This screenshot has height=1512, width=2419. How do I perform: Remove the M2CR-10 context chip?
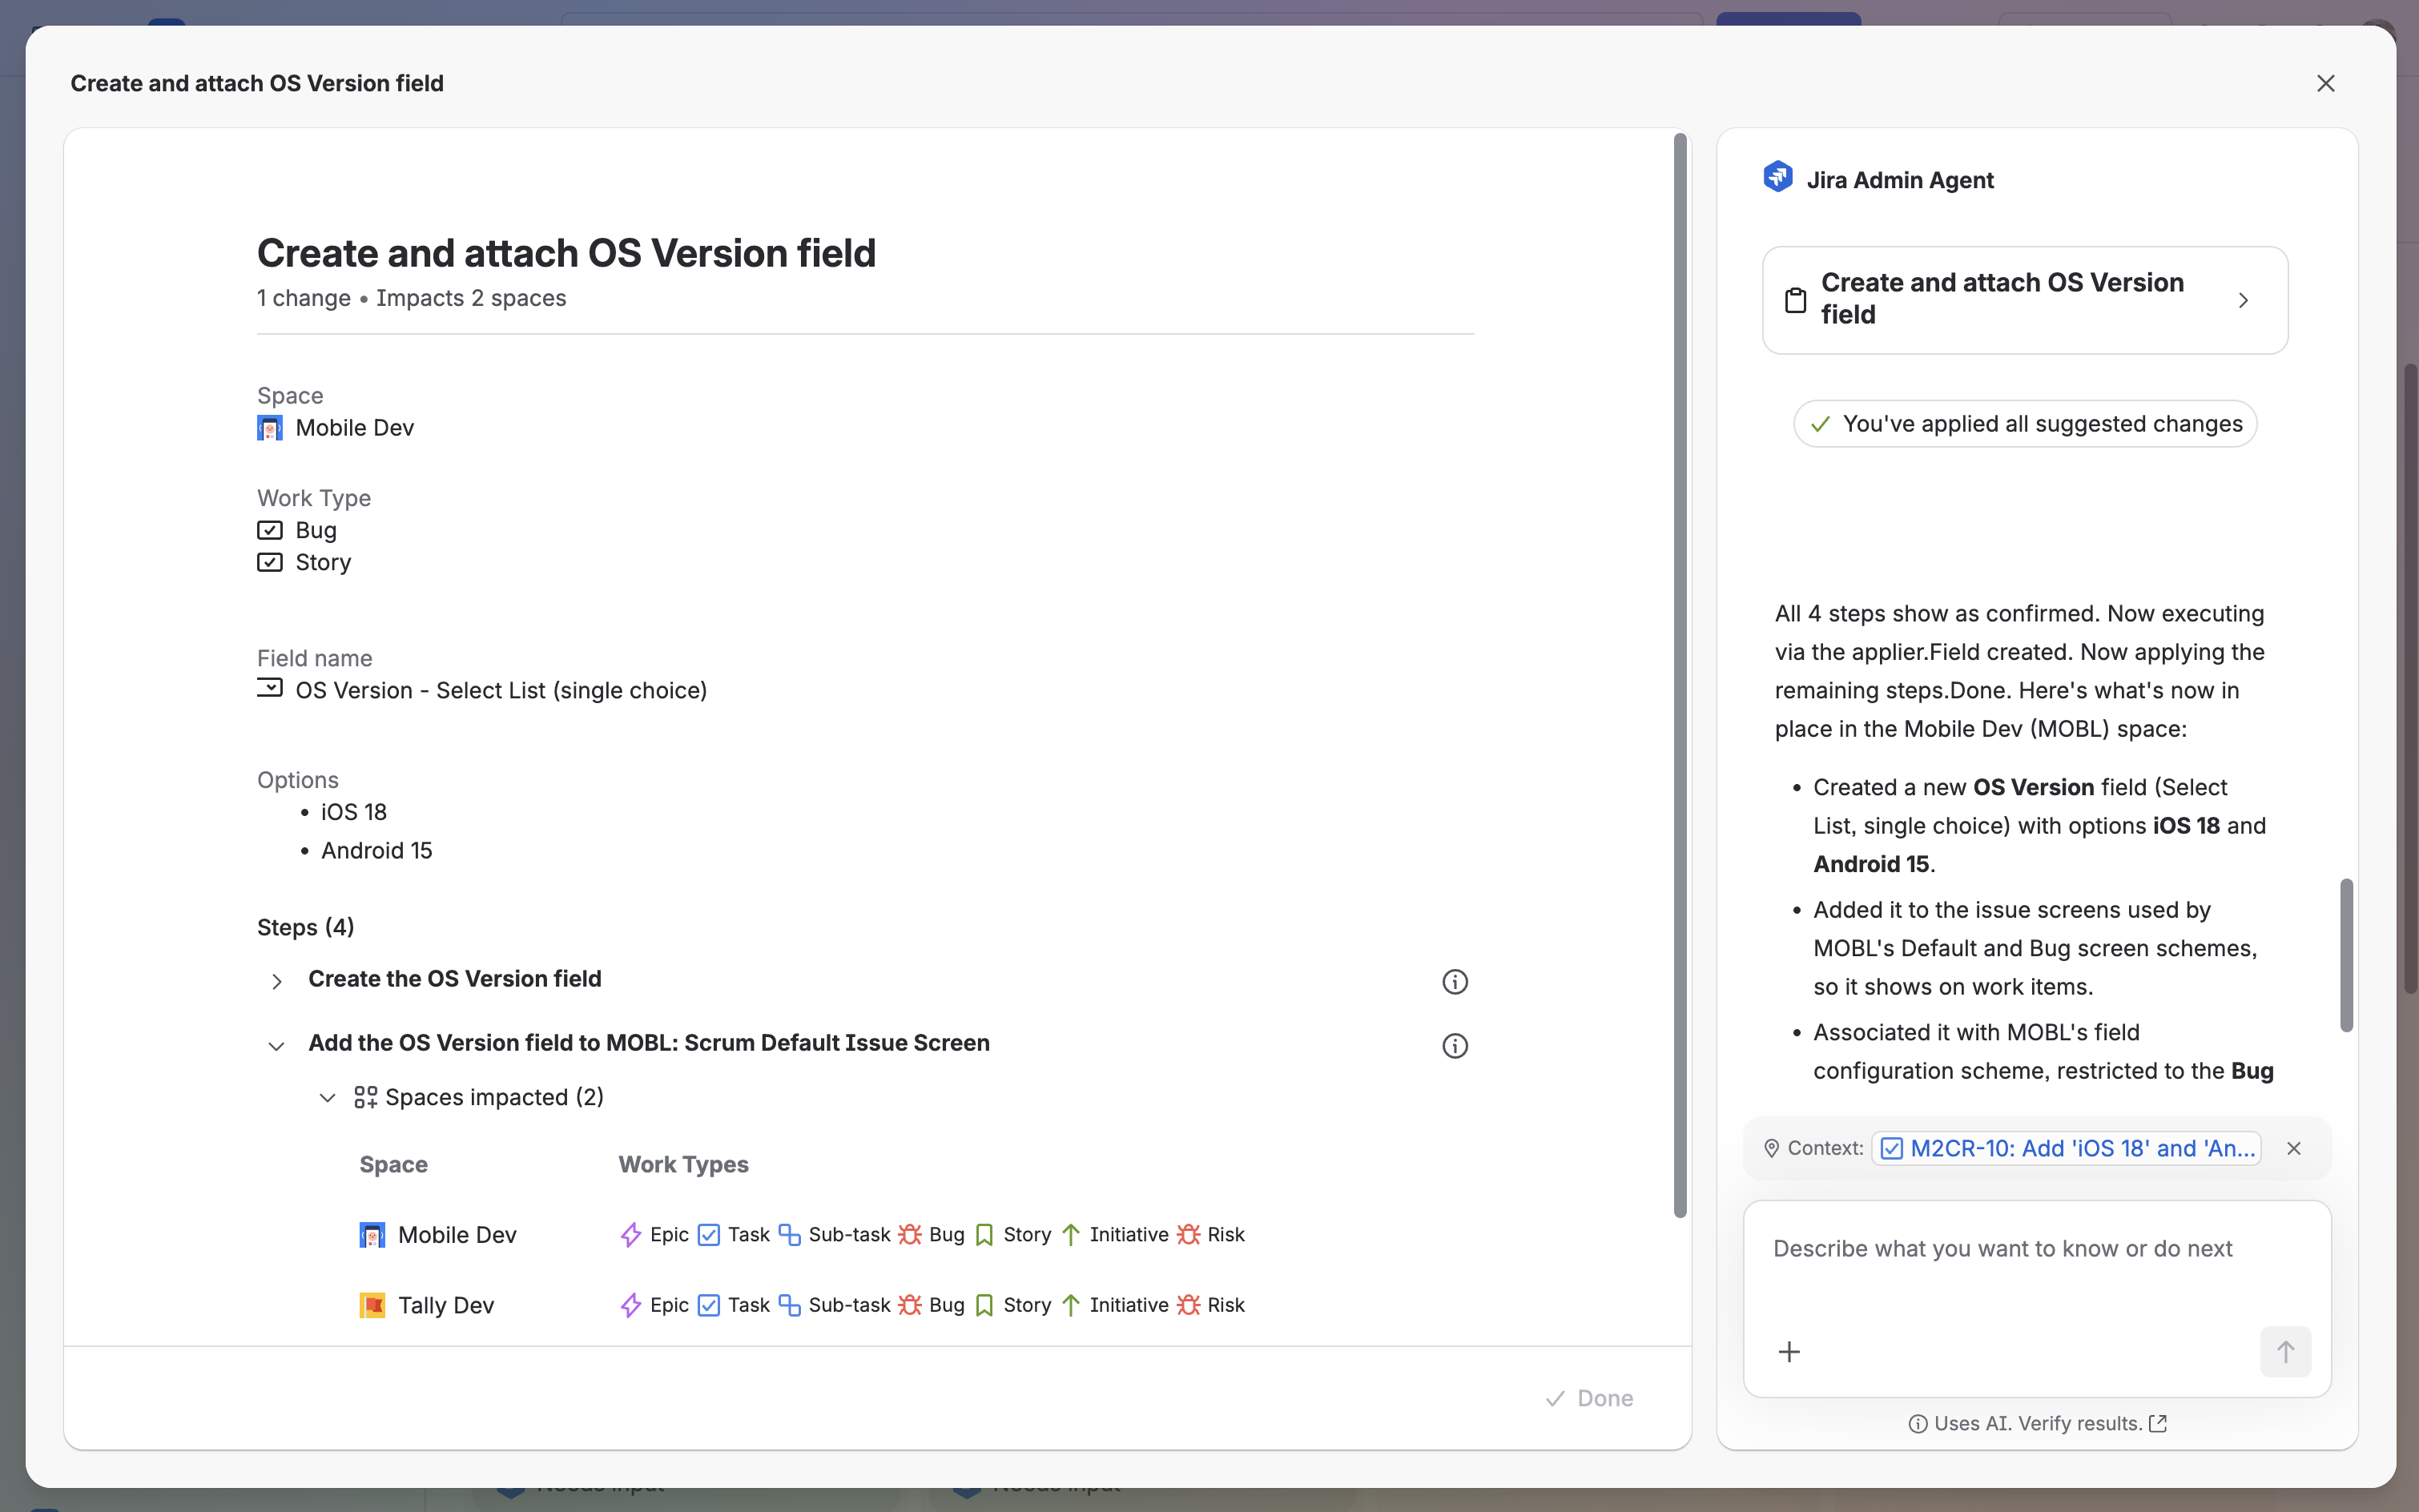(2293, 1148)
